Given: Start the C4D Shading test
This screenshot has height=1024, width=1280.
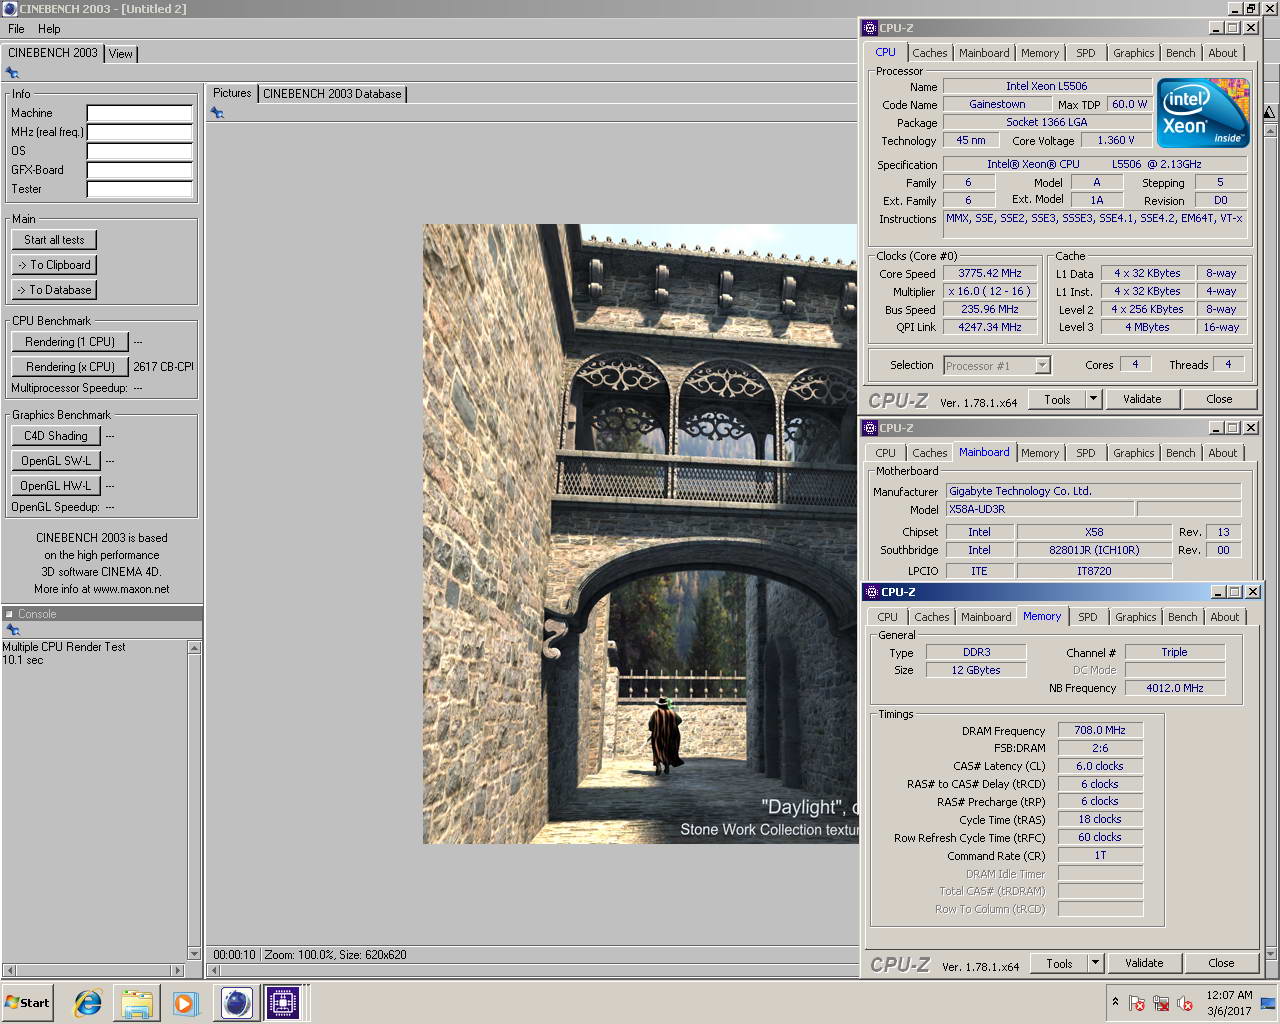Looking at the screenshot, I should [x=56, y=436].
